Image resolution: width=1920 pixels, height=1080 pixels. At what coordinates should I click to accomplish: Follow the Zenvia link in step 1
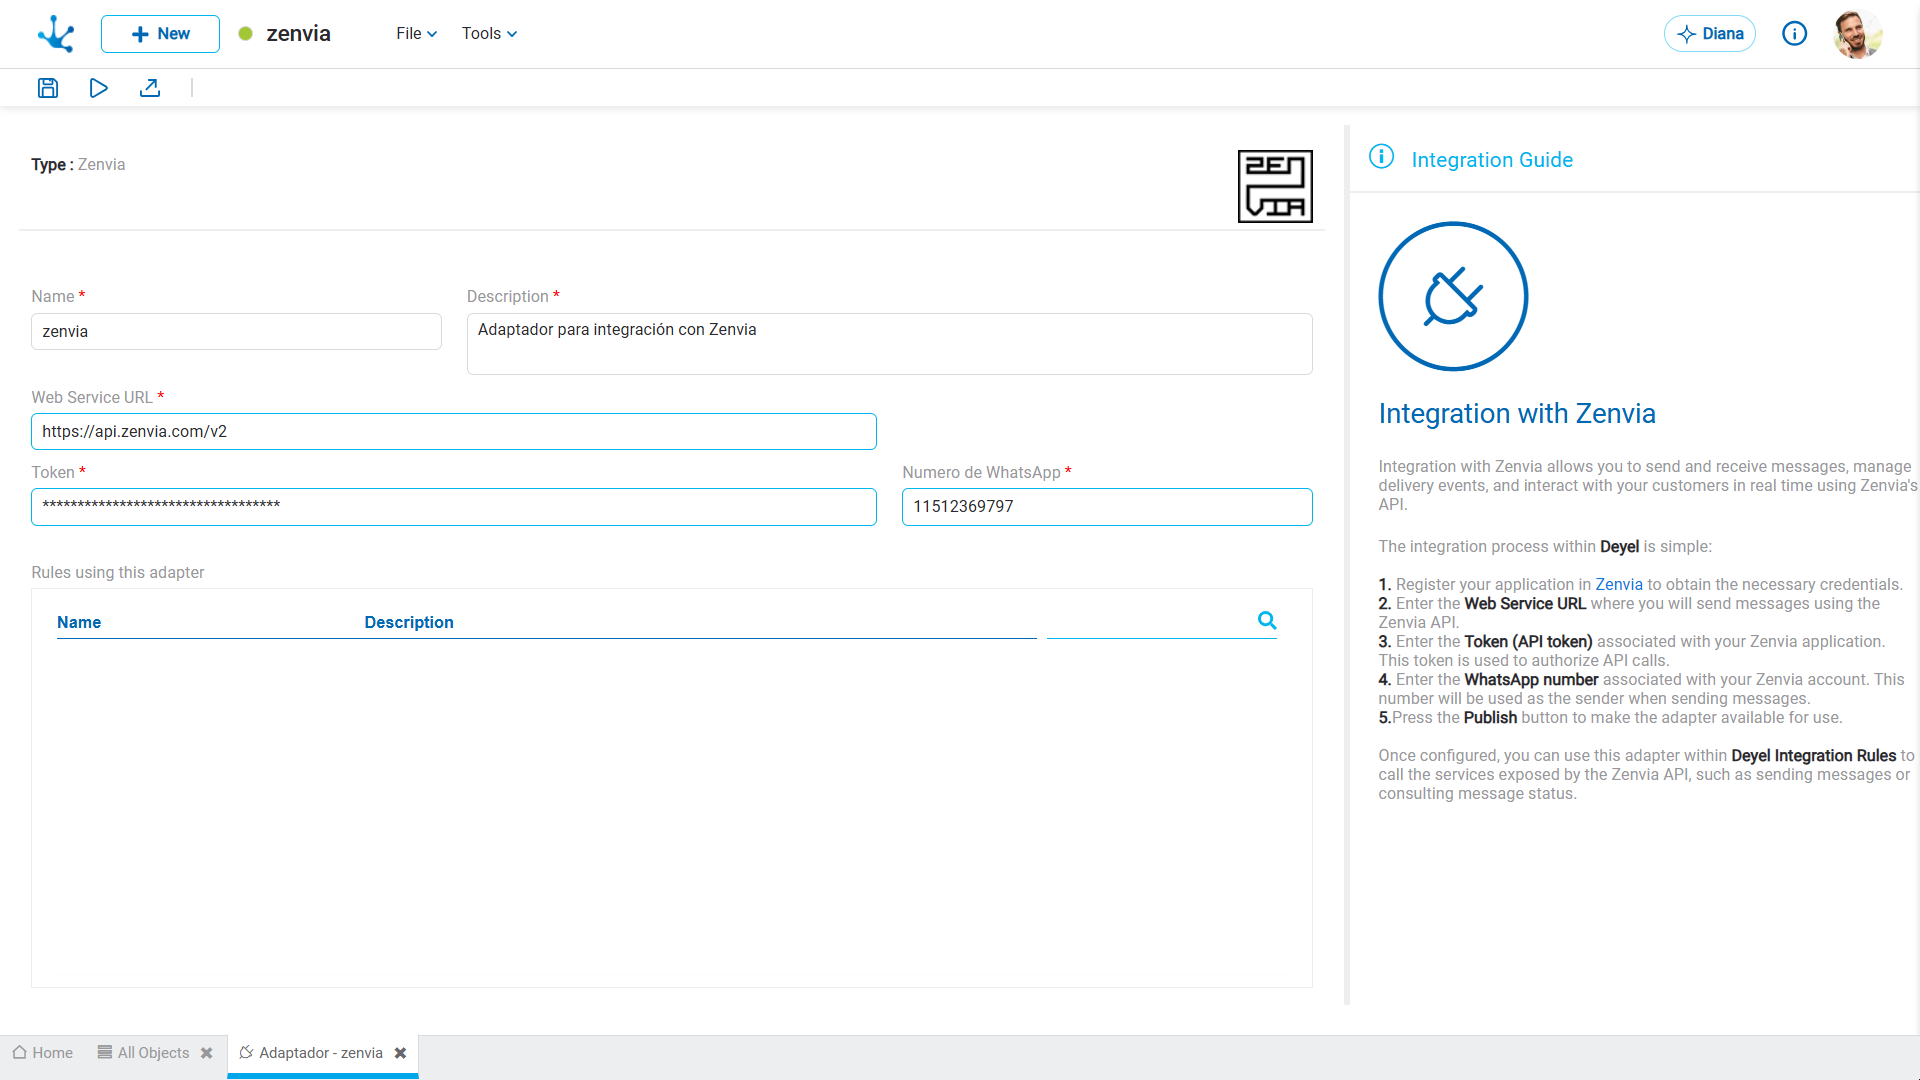(x=1619, y=585)
